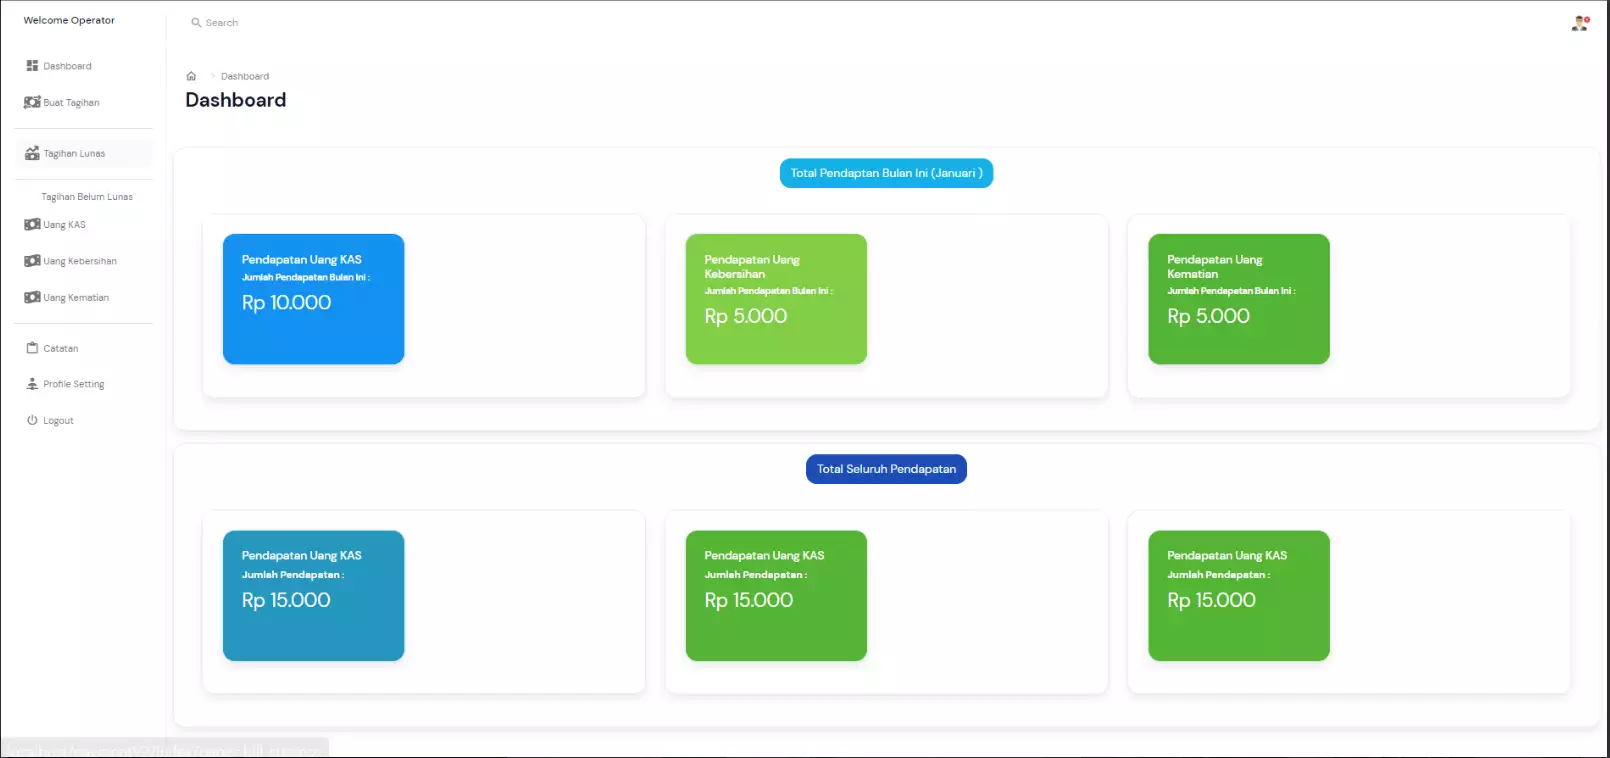Click the Uang Kebersihan money icon
The height and width of the screenshot is (758, 1610).
(x=32, y=261)
